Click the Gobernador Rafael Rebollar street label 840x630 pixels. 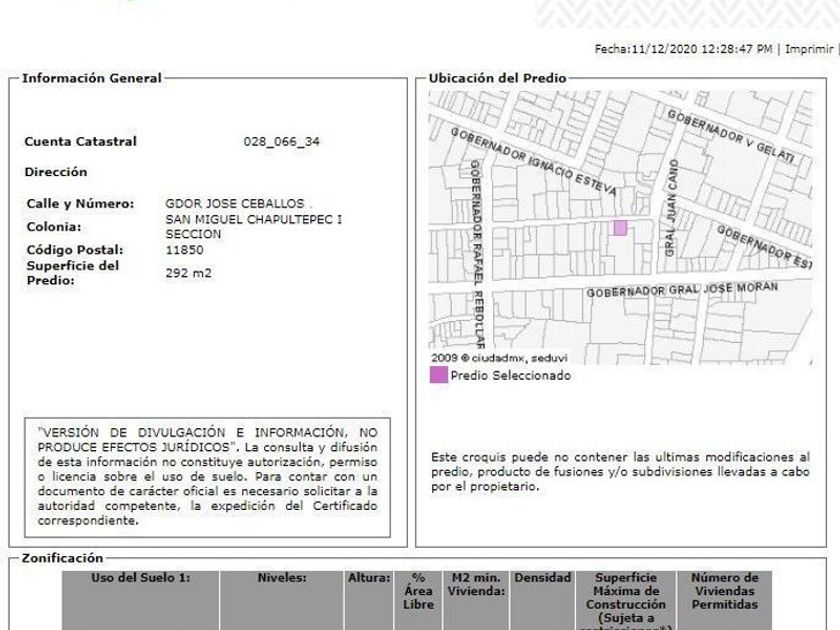[476, 254]
